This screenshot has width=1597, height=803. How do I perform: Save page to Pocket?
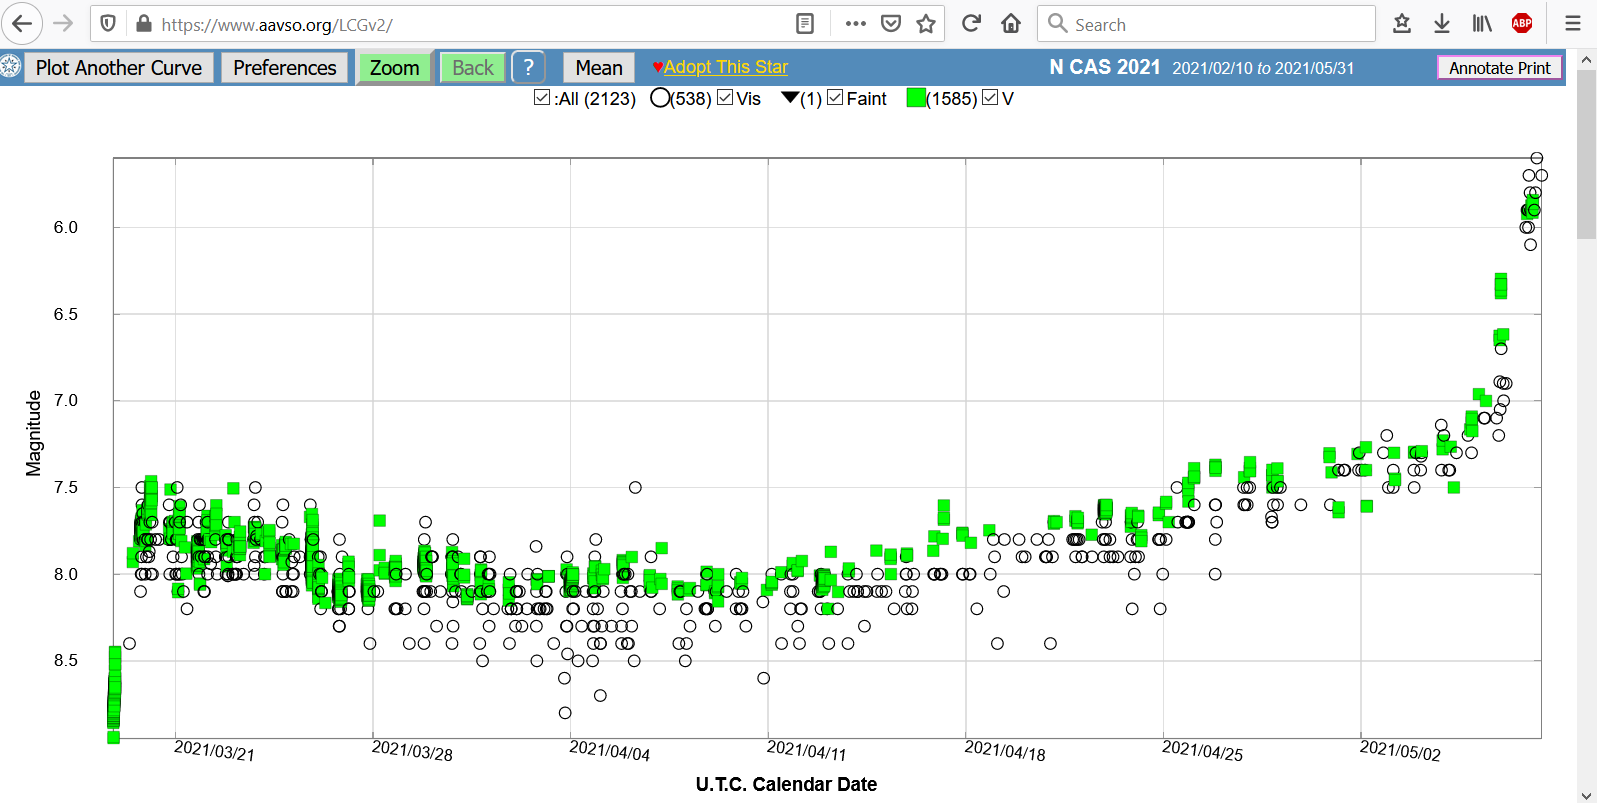coord(891,24)
